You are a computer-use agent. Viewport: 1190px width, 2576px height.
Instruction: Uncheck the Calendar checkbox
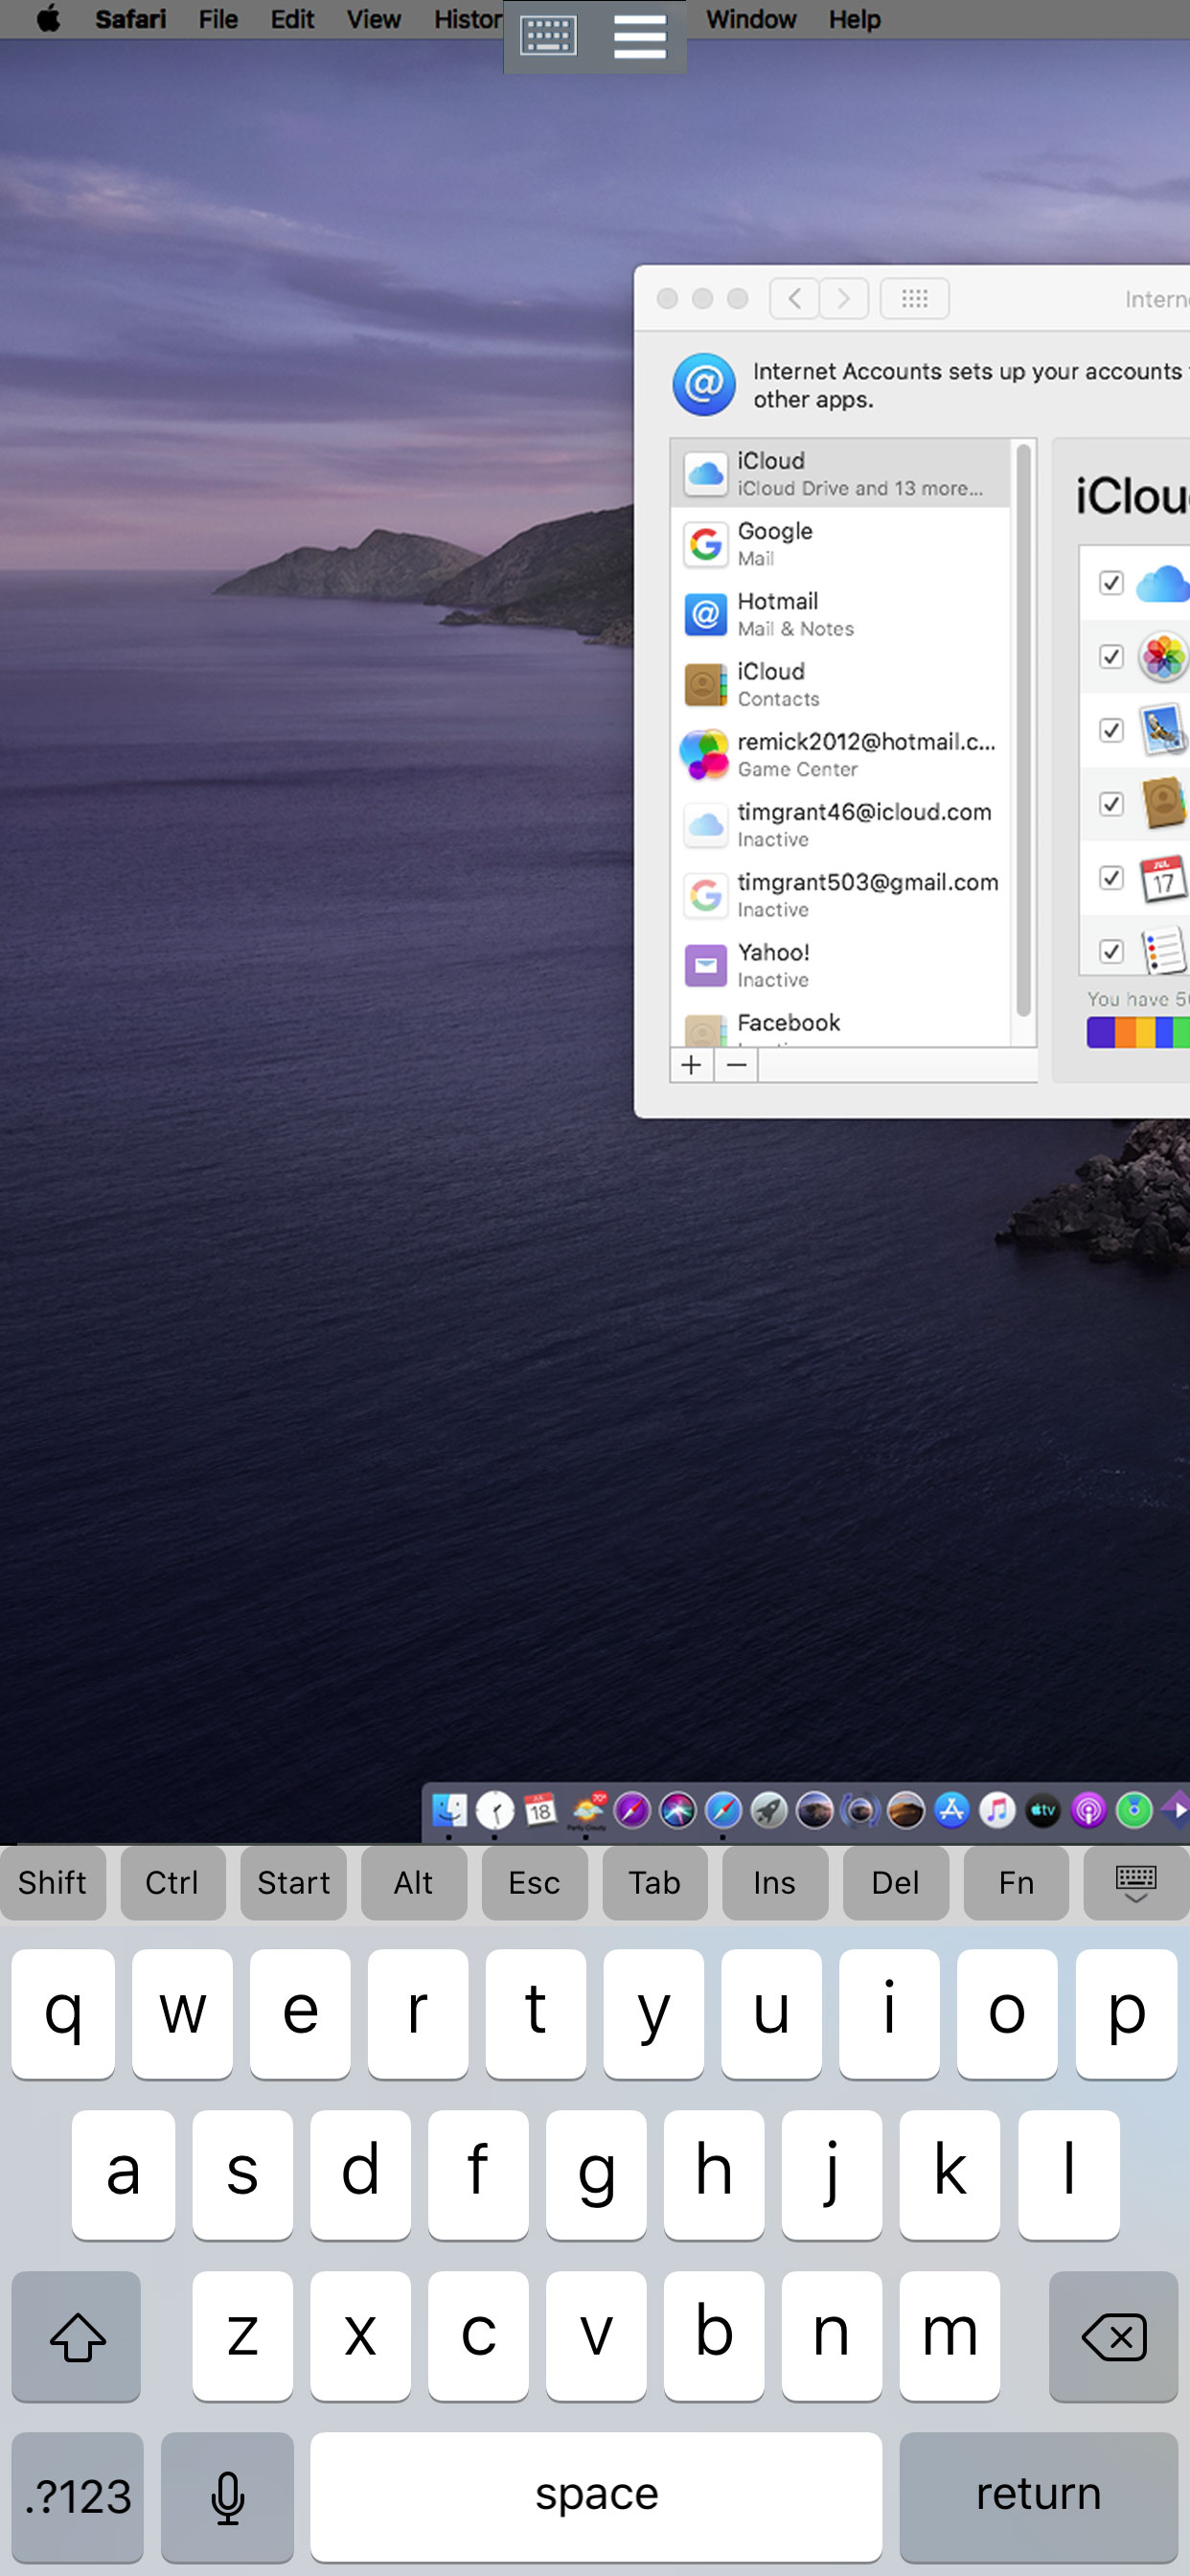(1111, 878)
